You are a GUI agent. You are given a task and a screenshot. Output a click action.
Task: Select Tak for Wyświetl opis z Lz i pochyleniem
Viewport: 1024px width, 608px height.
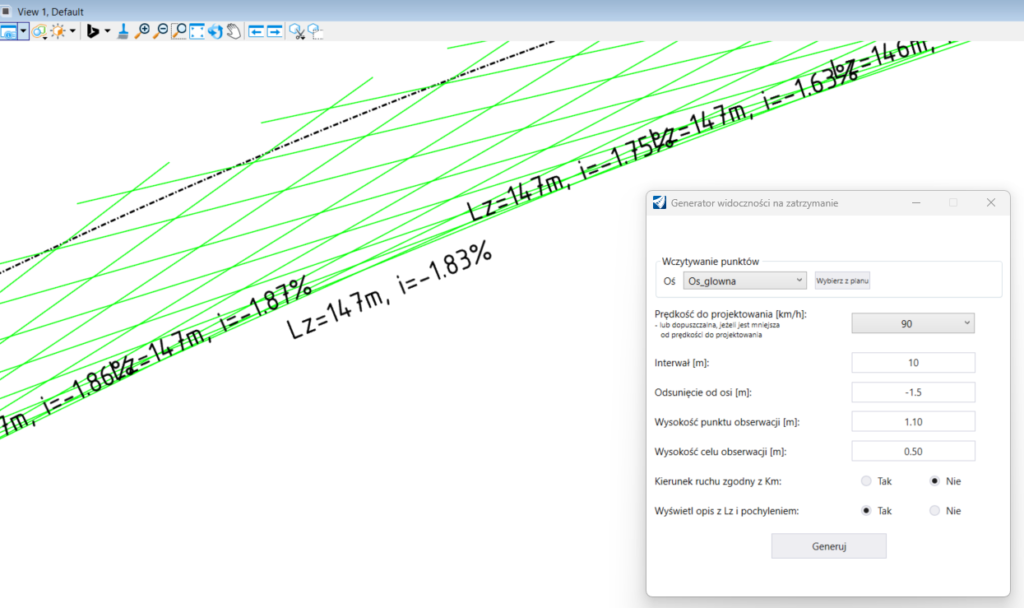[866, 510]
